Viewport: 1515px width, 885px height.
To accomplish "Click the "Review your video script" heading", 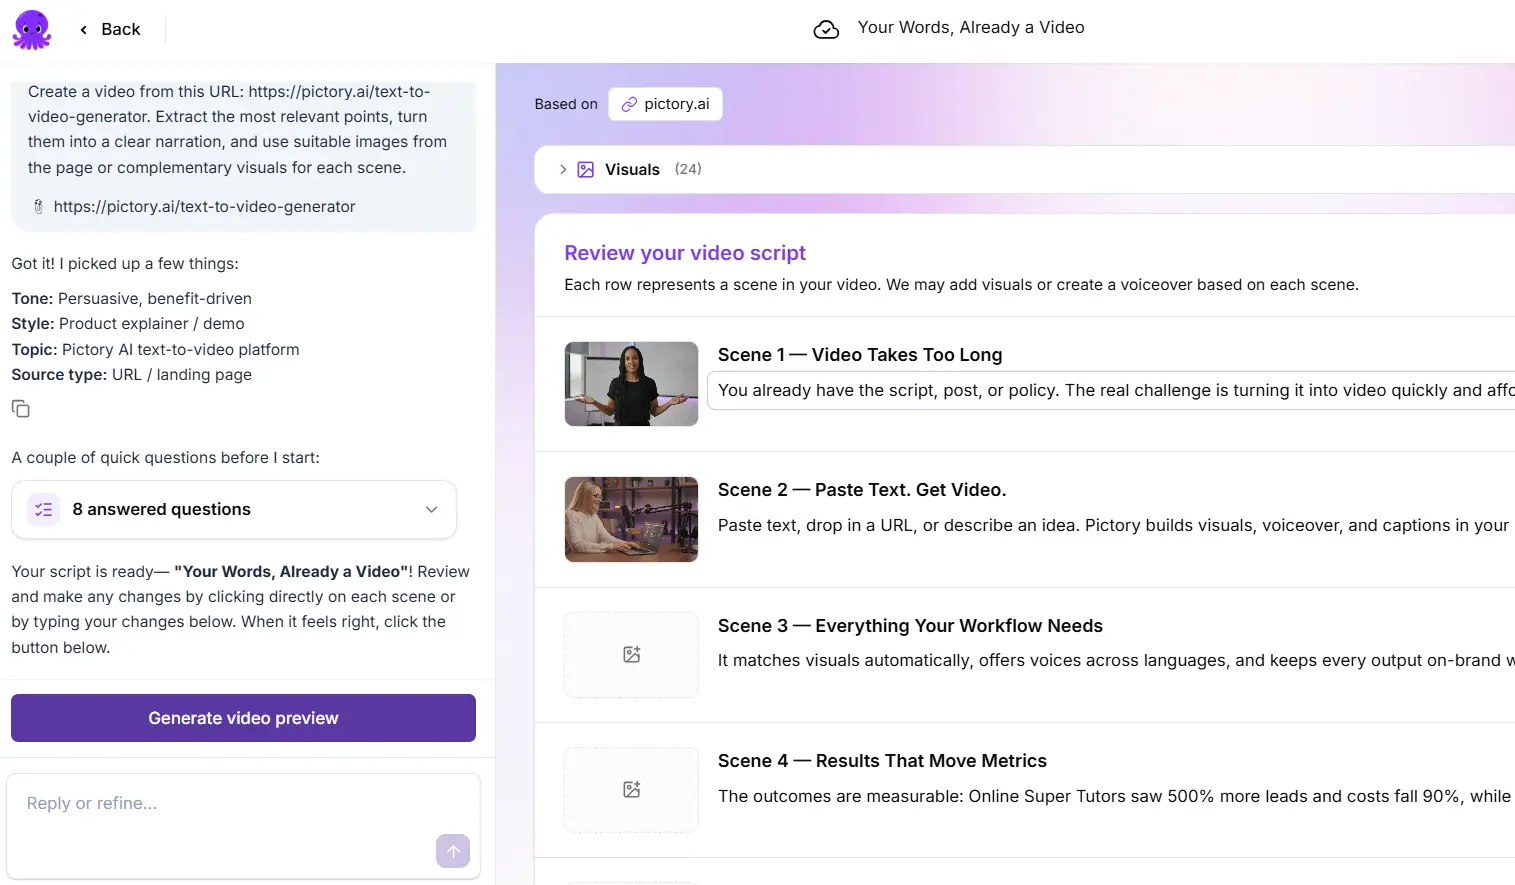I will [x=685, y=253].
